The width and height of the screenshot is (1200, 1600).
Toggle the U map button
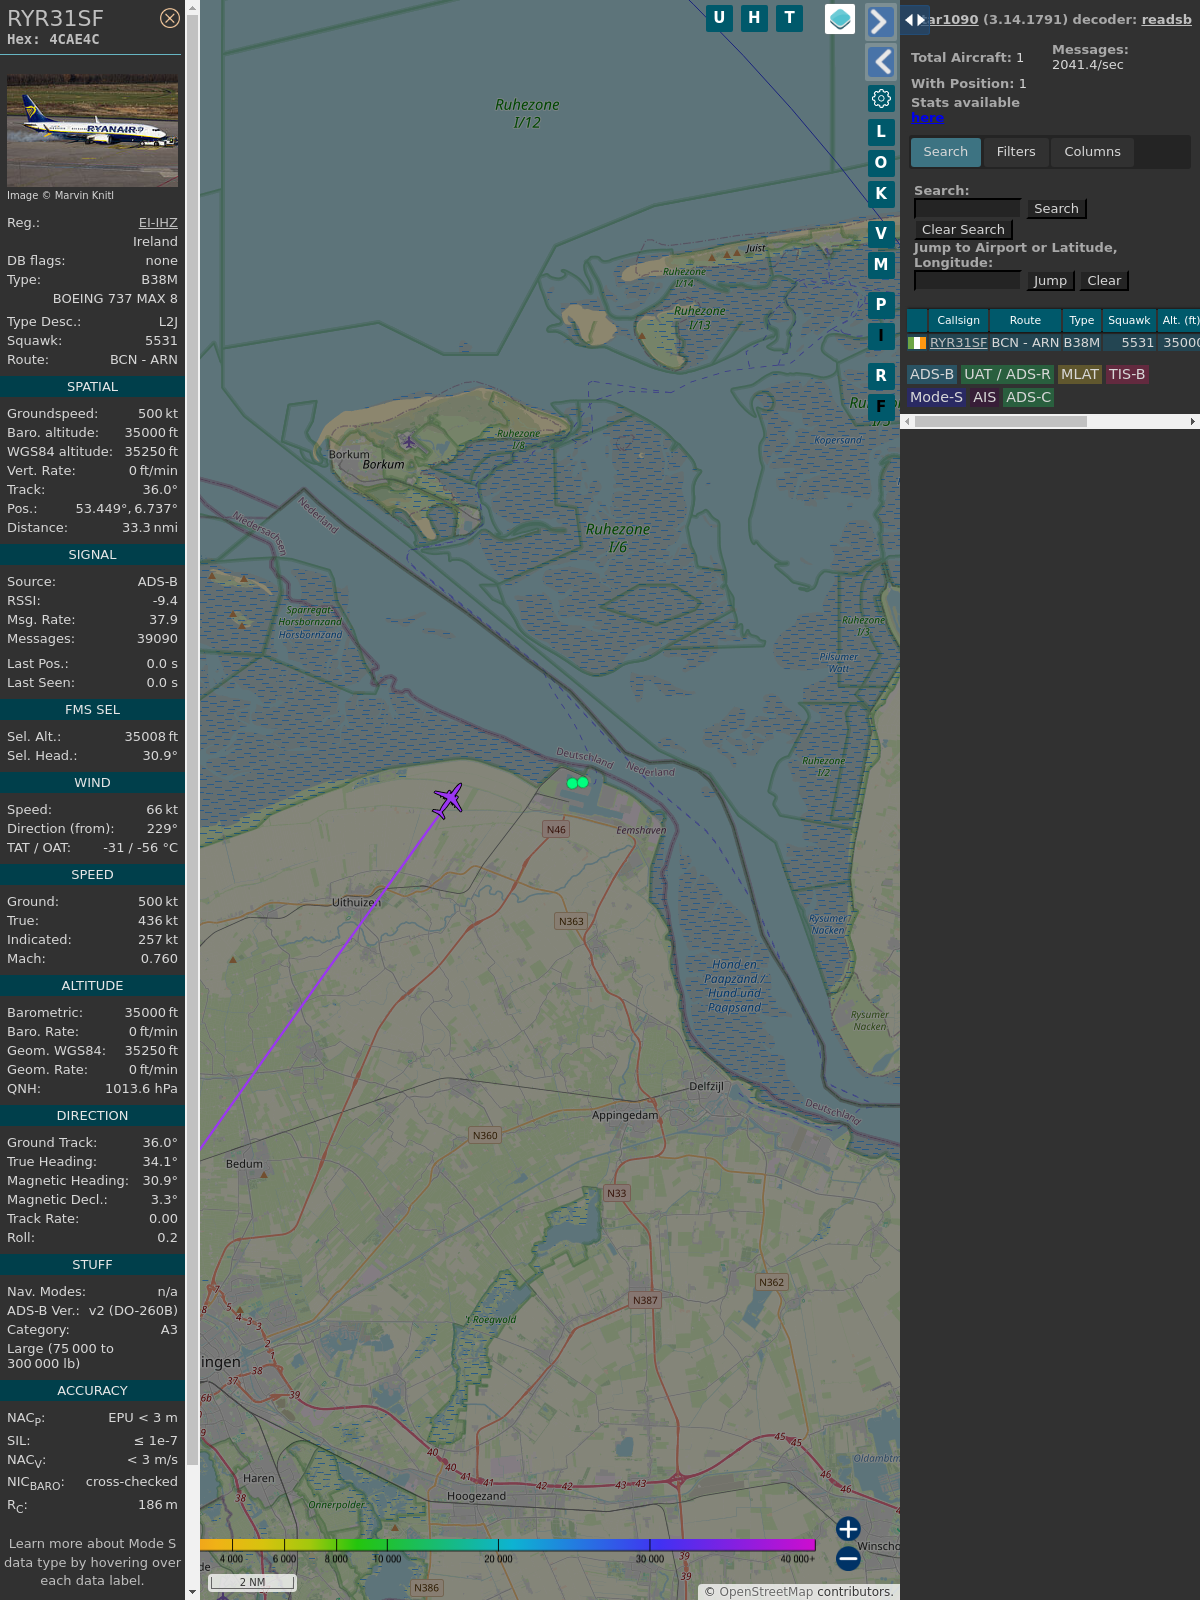[x=719, y=18]
